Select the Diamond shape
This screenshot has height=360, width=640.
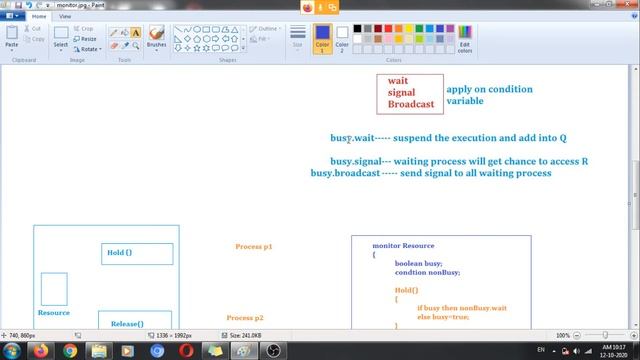(x=187, y=39)
